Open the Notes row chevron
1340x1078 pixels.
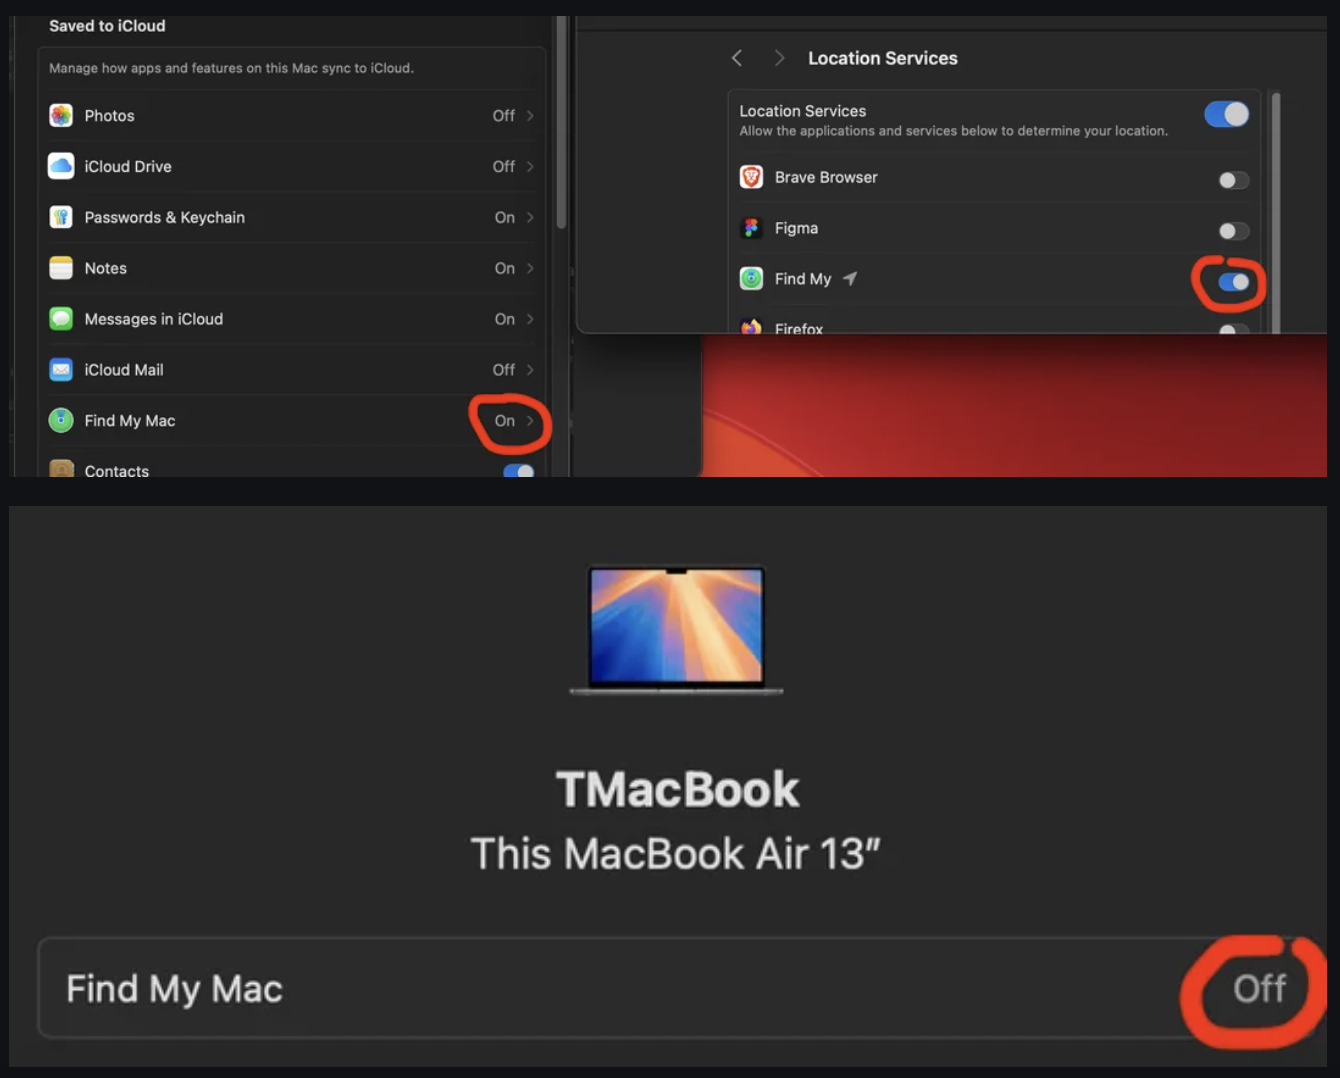[530, 268]
